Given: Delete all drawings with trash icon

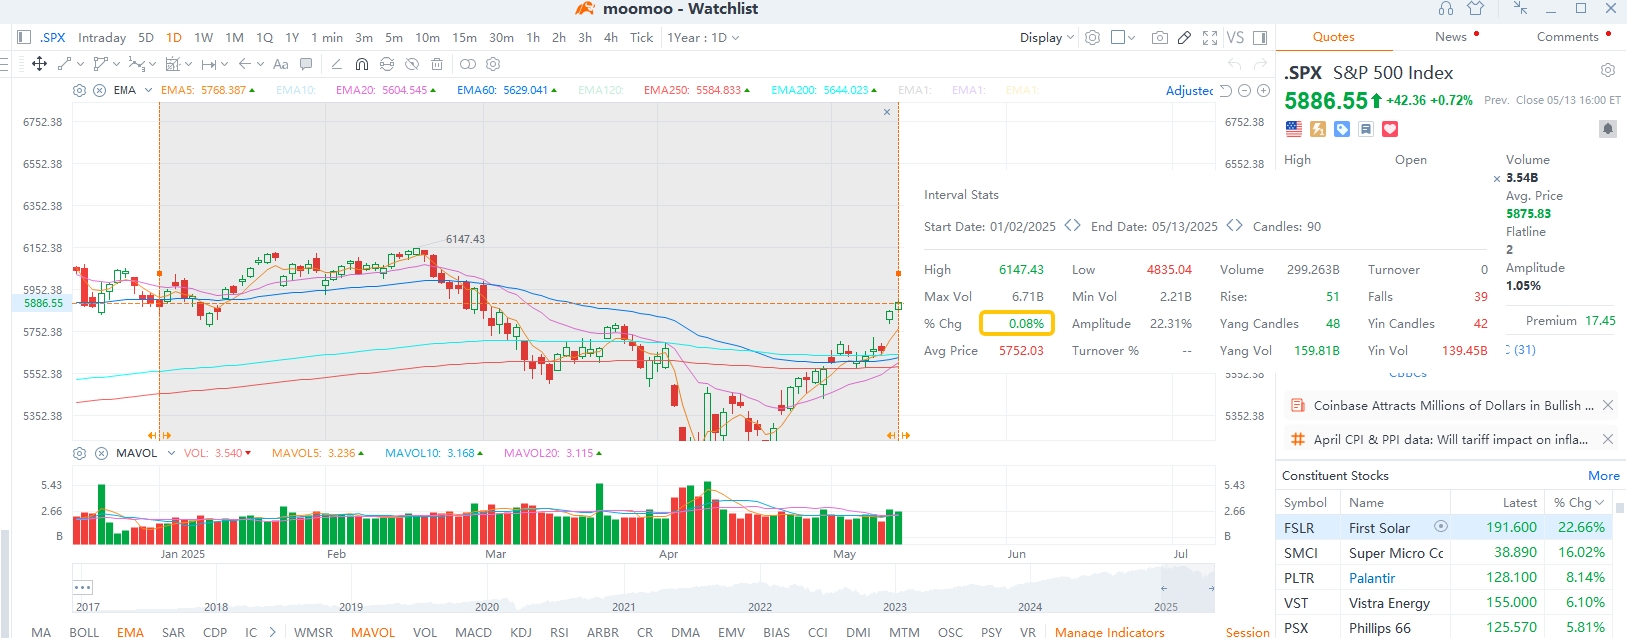Looking at the screenshot, I should 437,64.
